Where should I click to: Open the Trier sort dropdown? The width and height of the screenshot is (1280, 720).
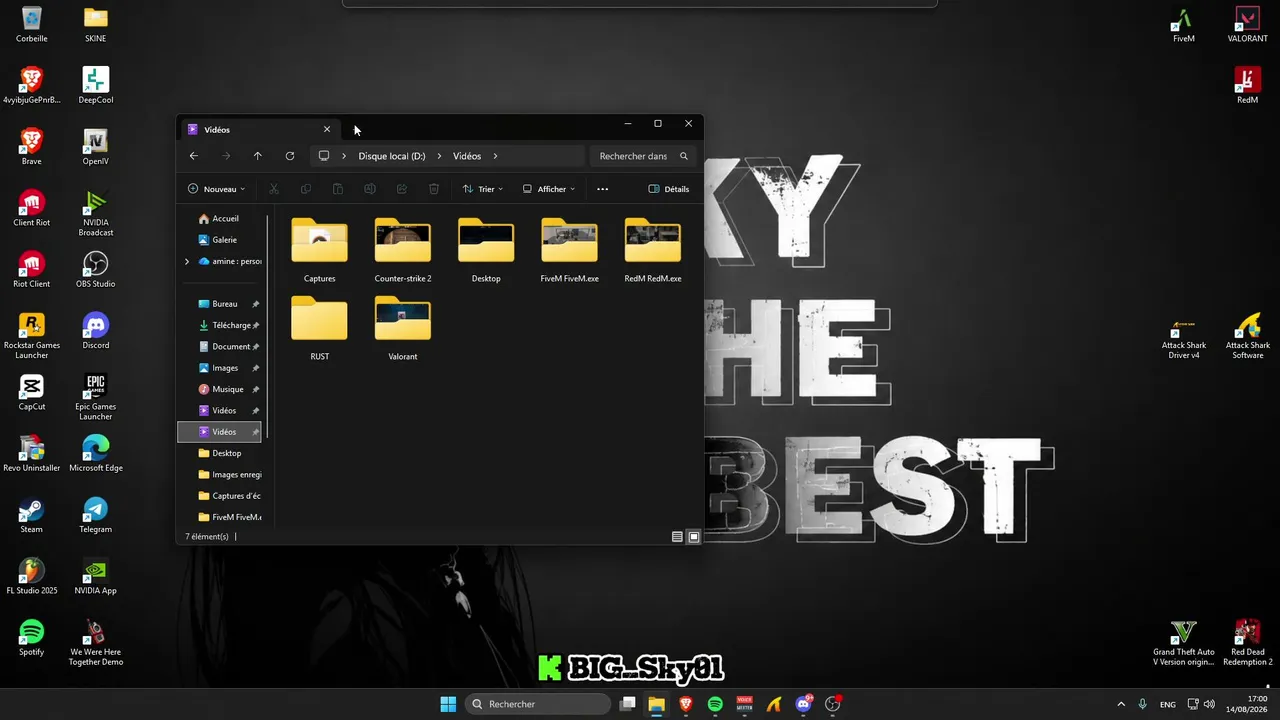tap(483, 189)
